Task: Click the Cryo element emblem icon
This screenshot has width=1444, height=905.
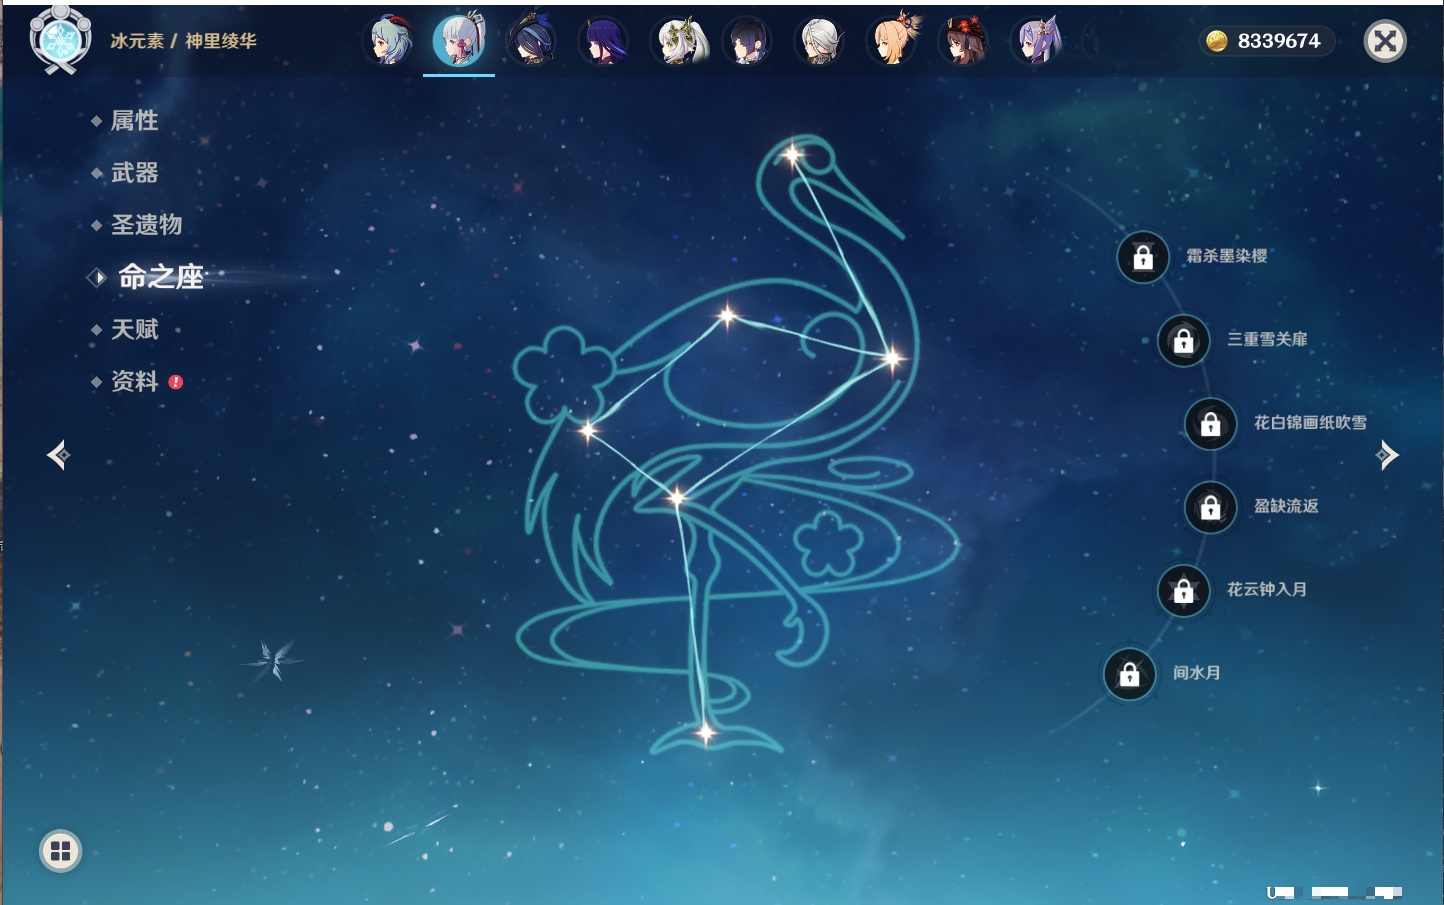Action: click(60, 39)
